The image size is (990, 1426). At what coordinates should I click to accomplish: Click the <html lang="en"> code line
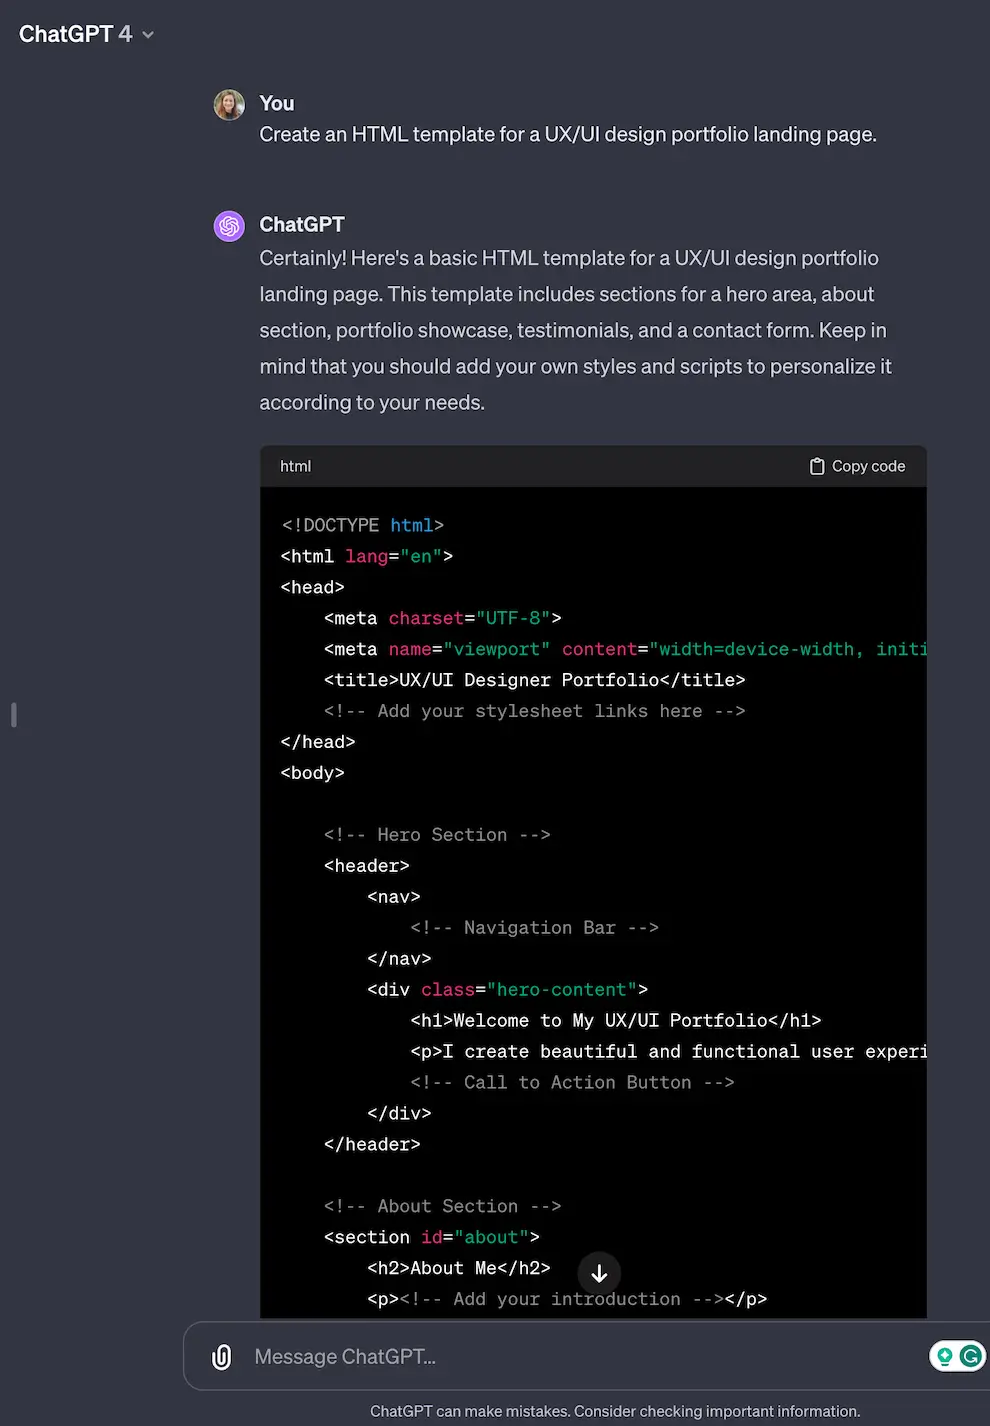[x=367, y=556]
